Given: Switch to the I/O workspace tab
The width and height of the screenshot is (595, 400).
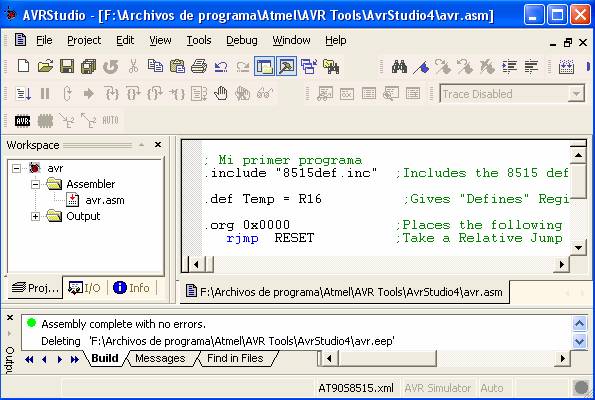Looking at the screenshot, I should (x=85, y=288).
